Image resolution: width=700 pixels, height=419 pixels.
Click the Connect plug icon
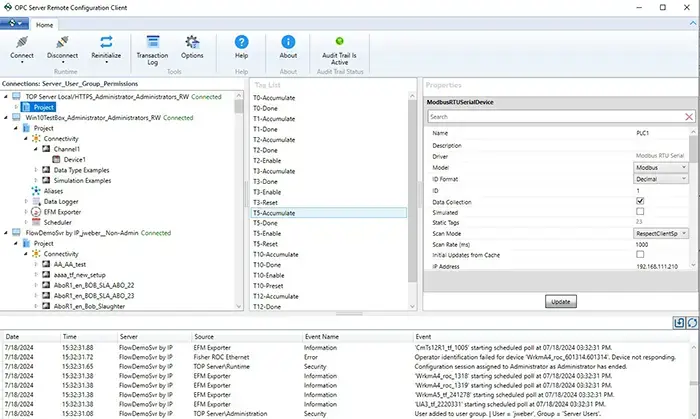[x=21, y=42]
